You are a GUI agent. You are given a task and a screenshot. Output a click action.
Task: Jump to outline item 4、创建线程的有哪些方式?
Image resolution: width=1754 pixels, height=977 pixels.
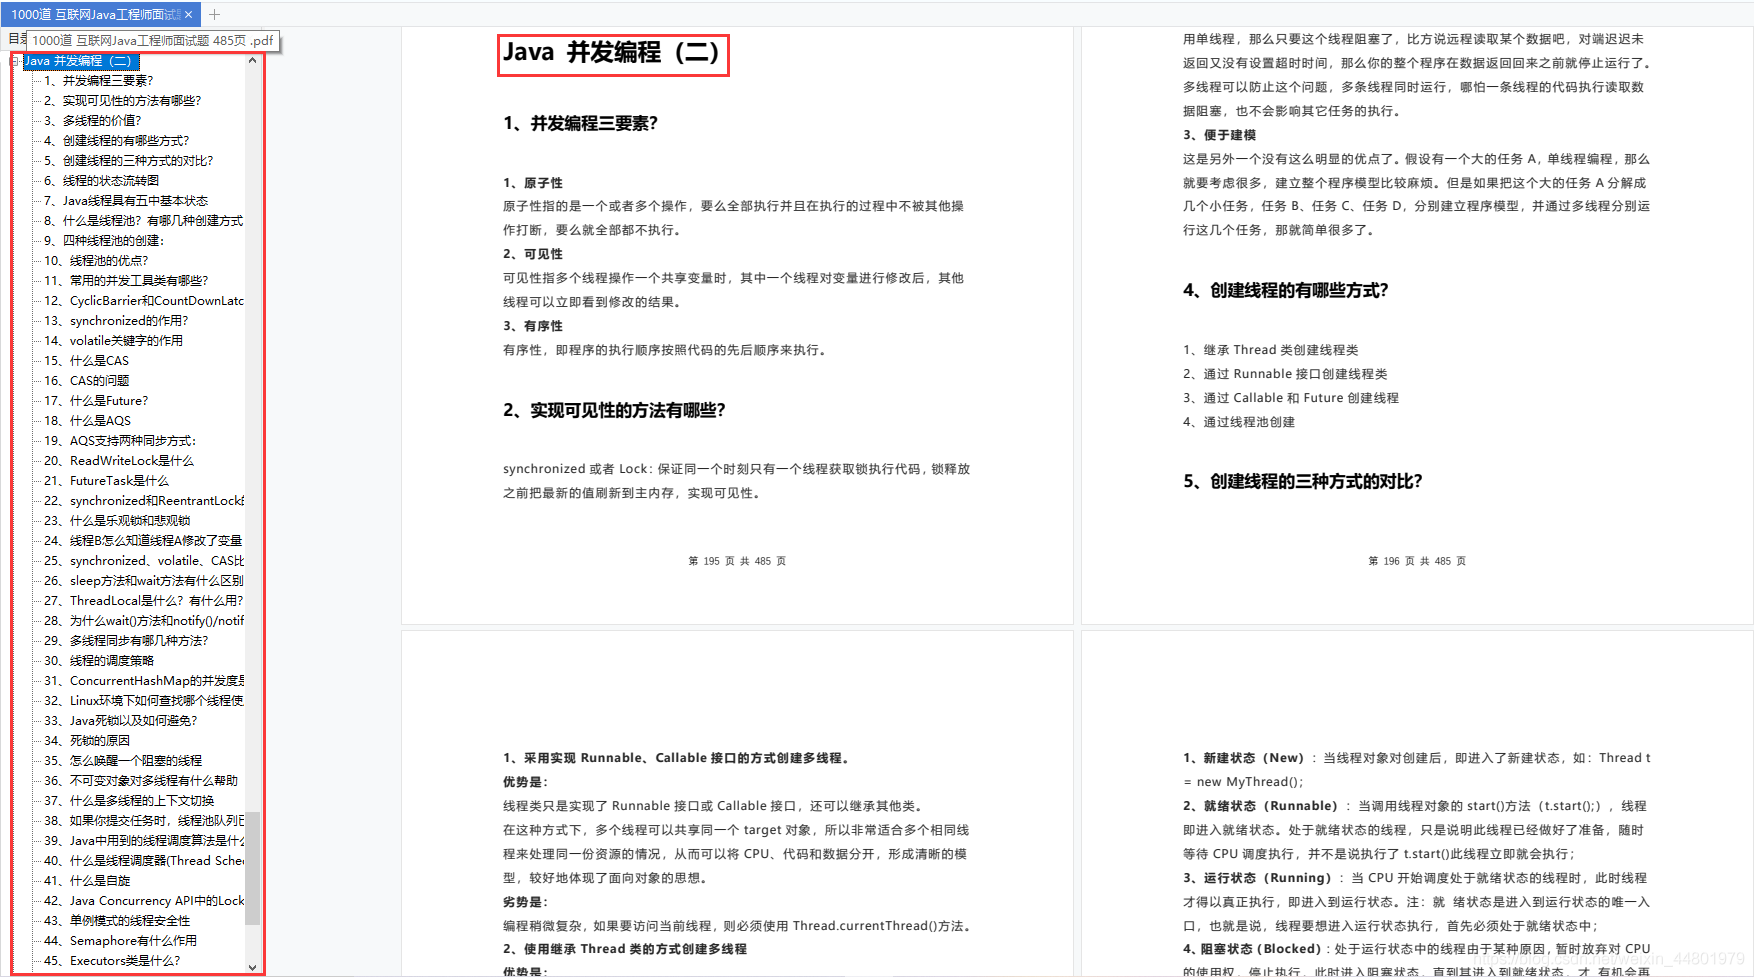point(116,141)
